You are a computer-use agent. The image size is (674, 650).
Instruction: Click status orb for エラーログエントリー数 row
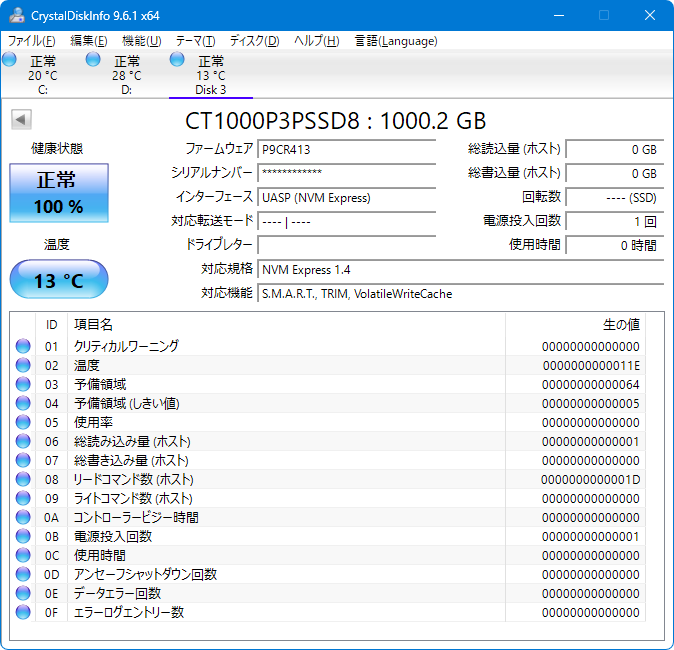pyautogui.click(x=23, y=612)
